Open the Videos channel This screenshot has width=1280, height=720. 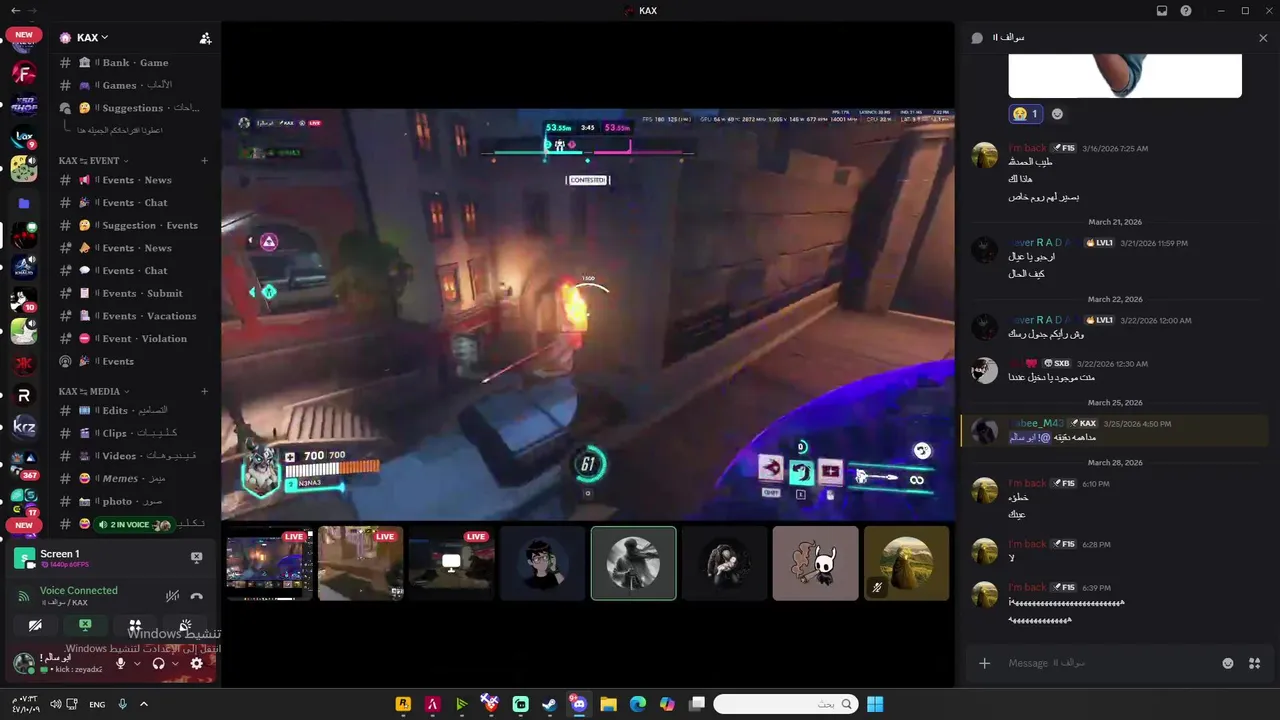pyautogui.click(x=135, y=456)
